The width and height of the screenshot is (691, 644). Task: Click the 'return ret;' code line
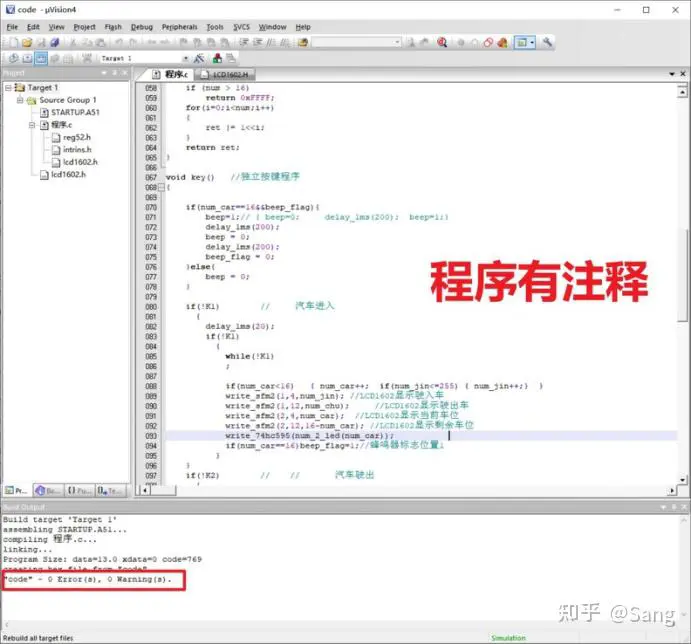[x=212, y=148]
